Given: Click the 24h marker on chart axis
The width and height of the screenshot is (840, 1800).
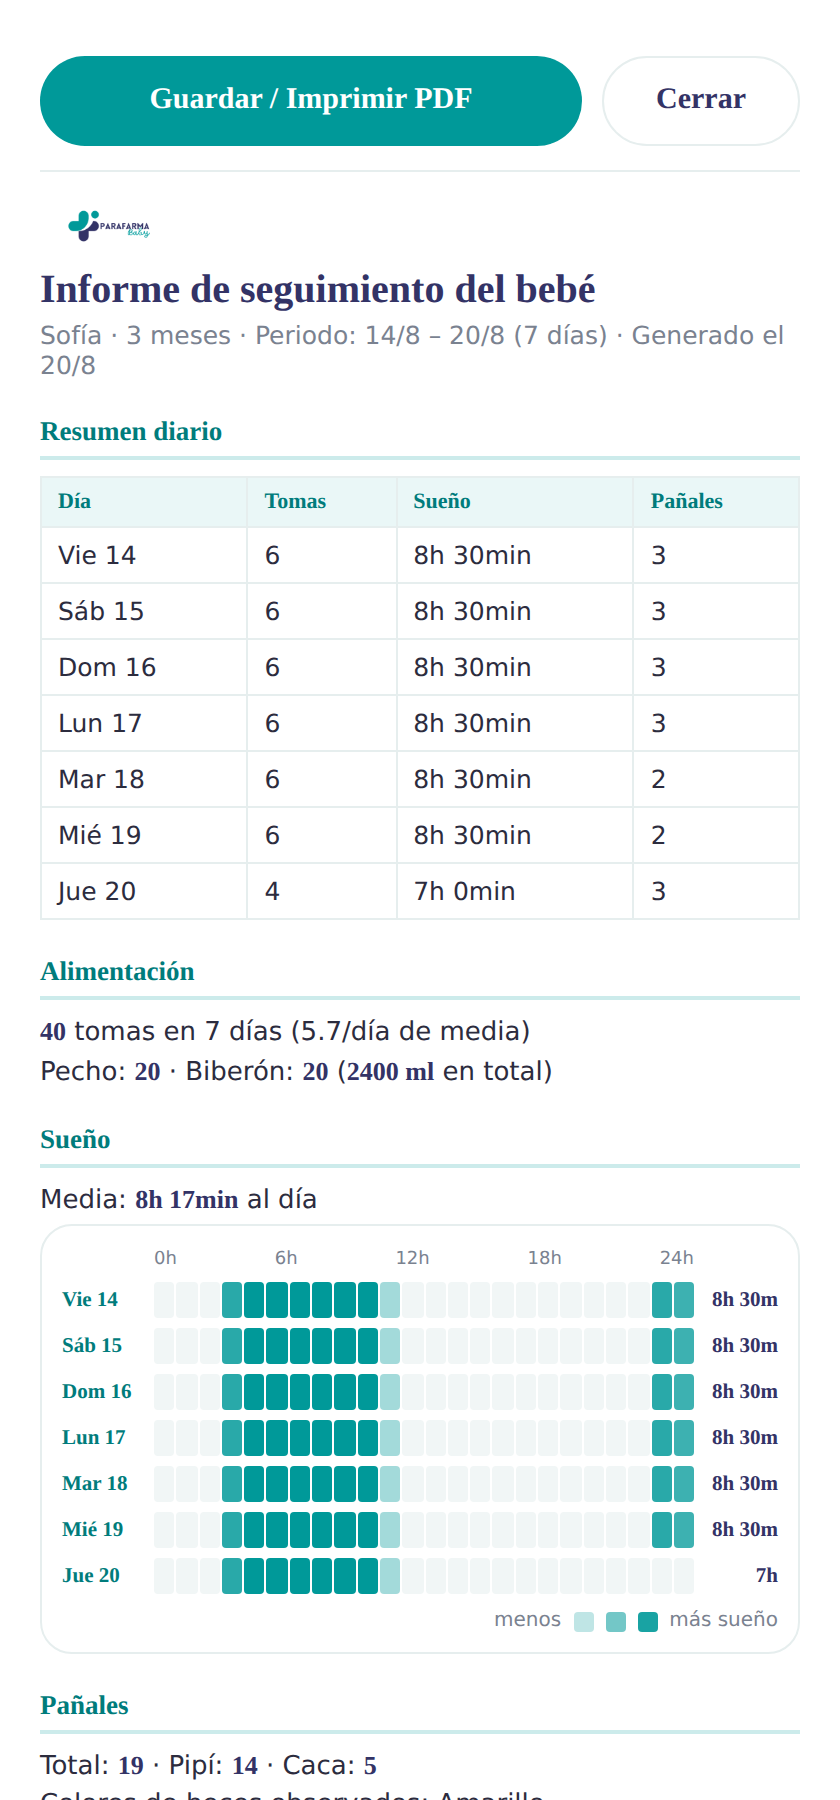Looking at the screenshot, I should click(x=676, y=1258).
